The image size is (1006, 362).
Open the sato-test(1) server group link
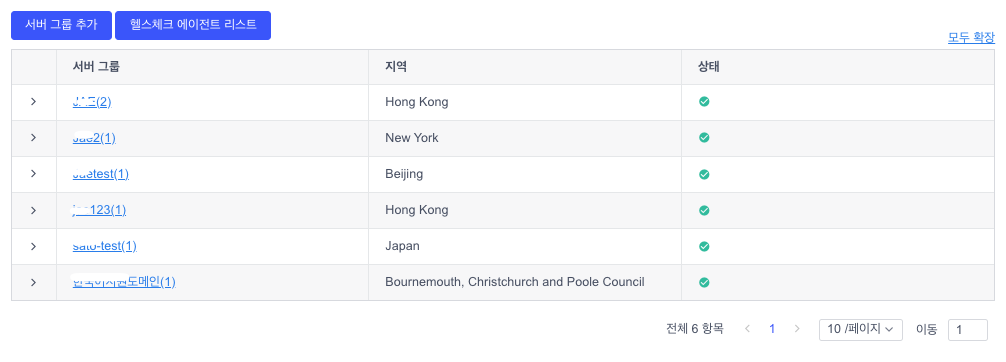coord(105,246)
